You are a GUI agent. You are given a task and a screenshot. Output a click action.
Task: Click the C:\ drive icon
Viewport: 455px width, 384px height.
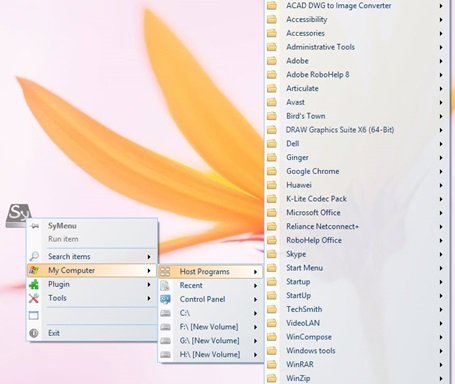[165, 313]
